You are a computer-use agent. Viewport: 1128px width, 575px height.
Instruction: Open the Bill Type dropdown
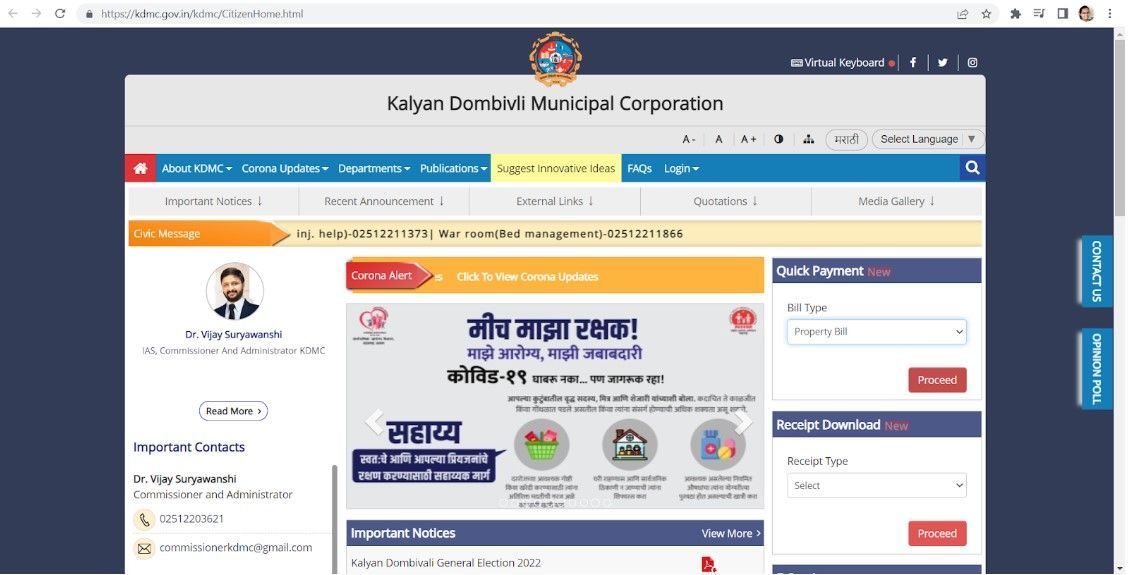(876, 332)
